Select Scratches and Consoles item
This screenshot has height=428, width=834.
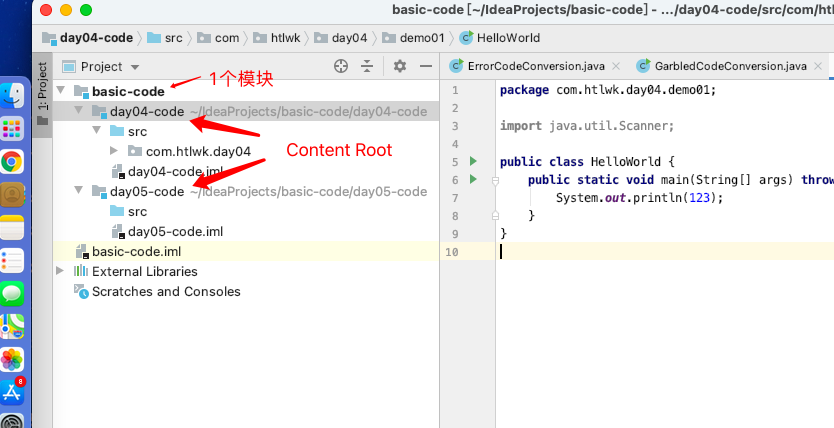coord(166,291)
